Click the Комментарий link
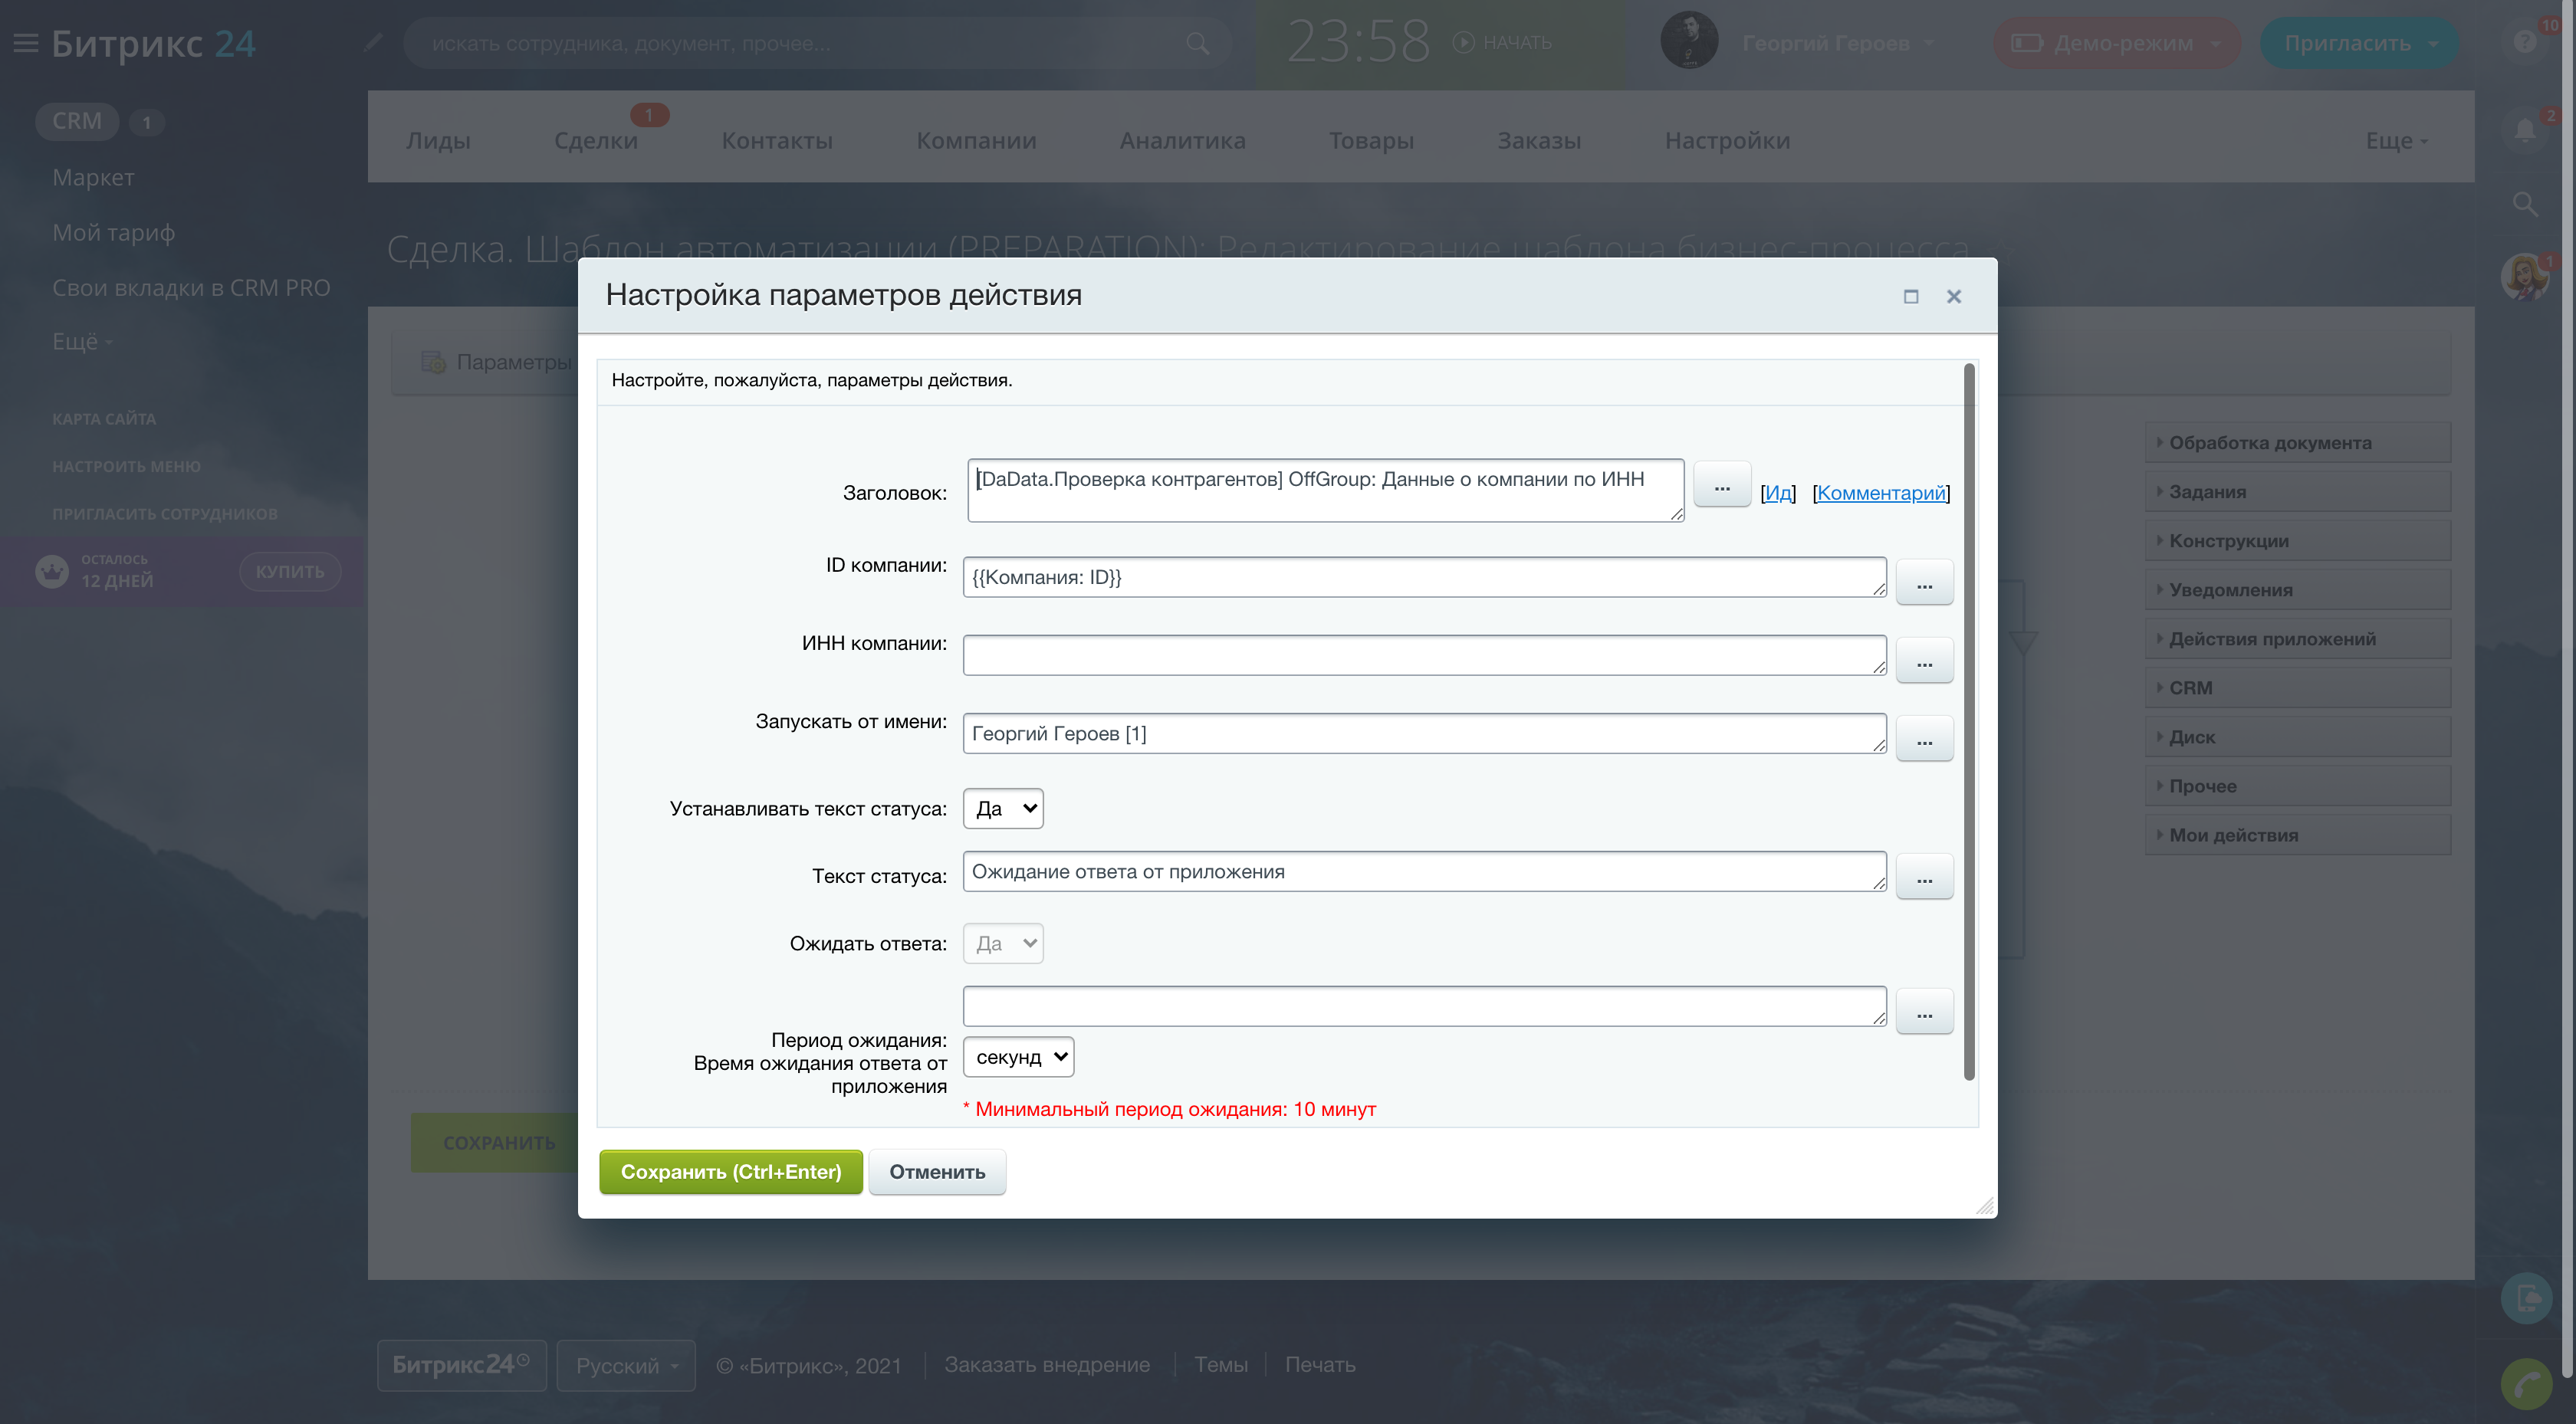2576x1424 pixels. (1880, 493)
